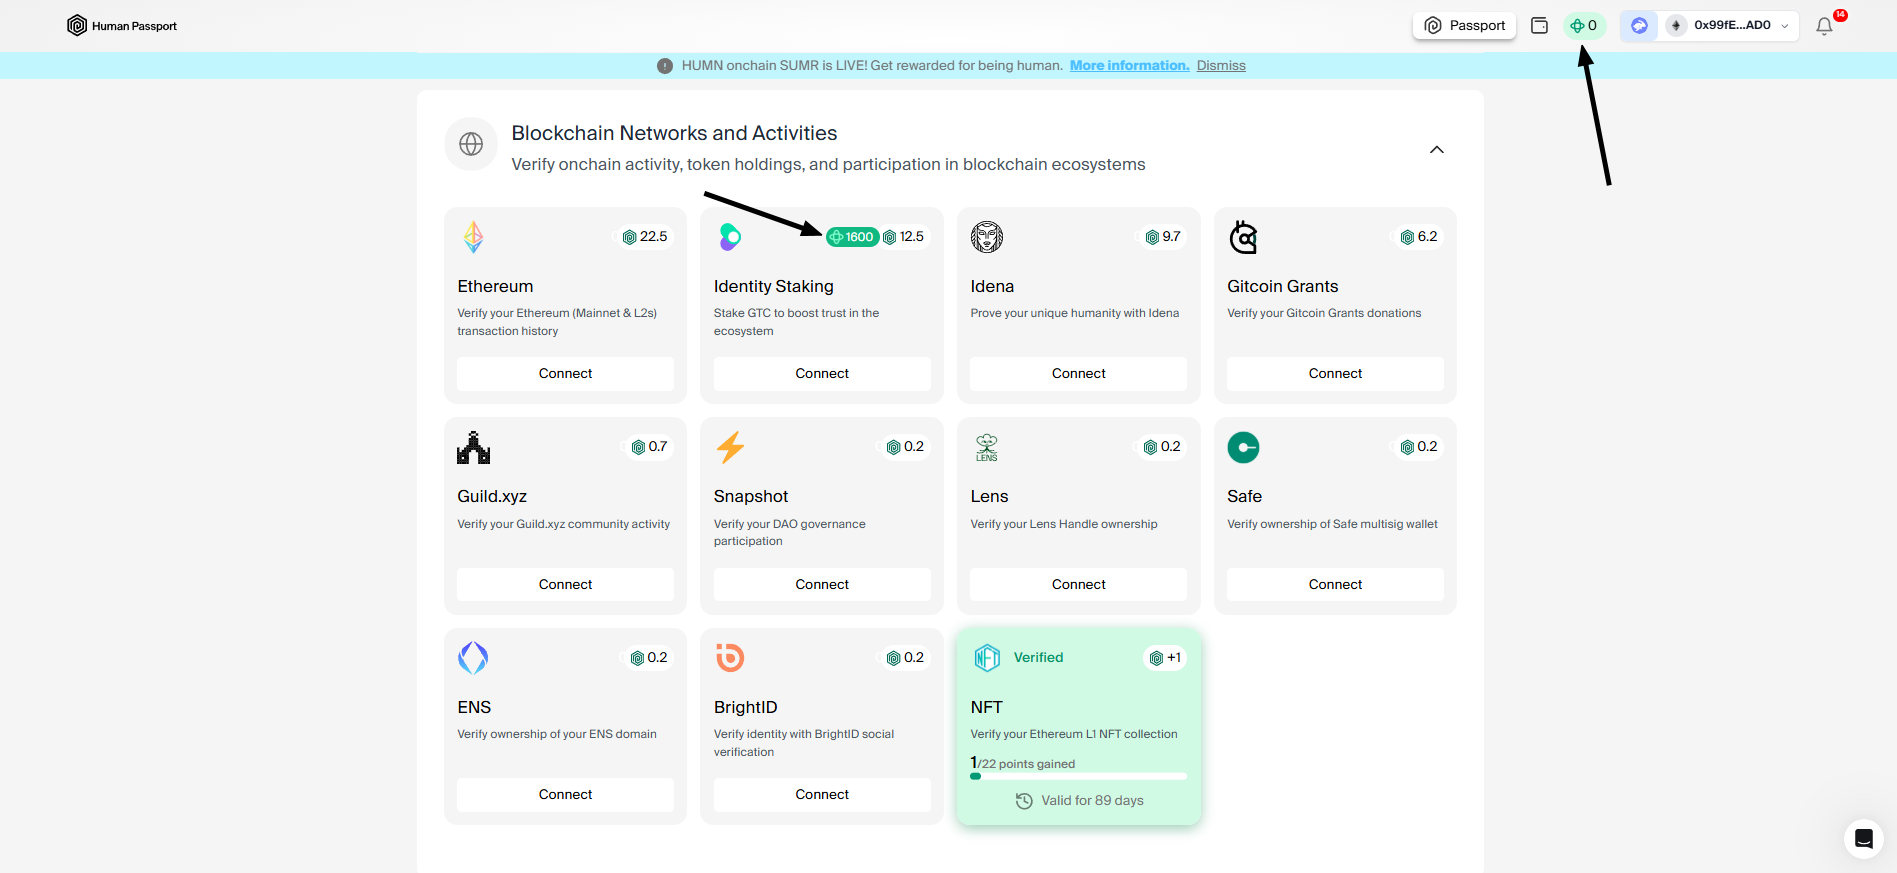
Task: Click the NFT stamp logo icon
Action: [987, 657]
